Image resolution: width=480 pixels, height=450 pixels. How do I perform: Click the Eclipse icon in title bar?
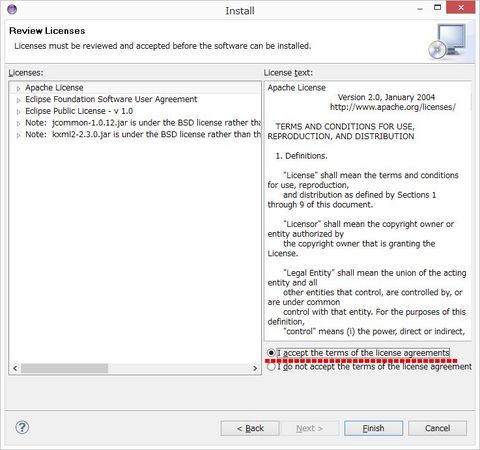(12, 10)
